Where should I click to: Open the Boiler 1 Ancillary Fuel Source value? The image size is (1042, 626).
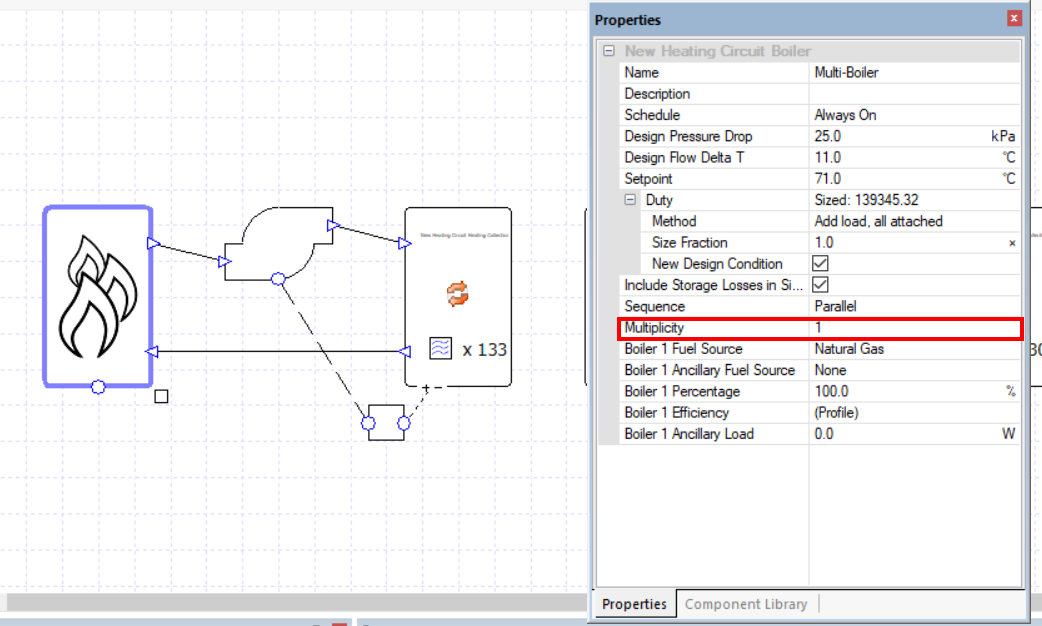click(x=914, y=370)
